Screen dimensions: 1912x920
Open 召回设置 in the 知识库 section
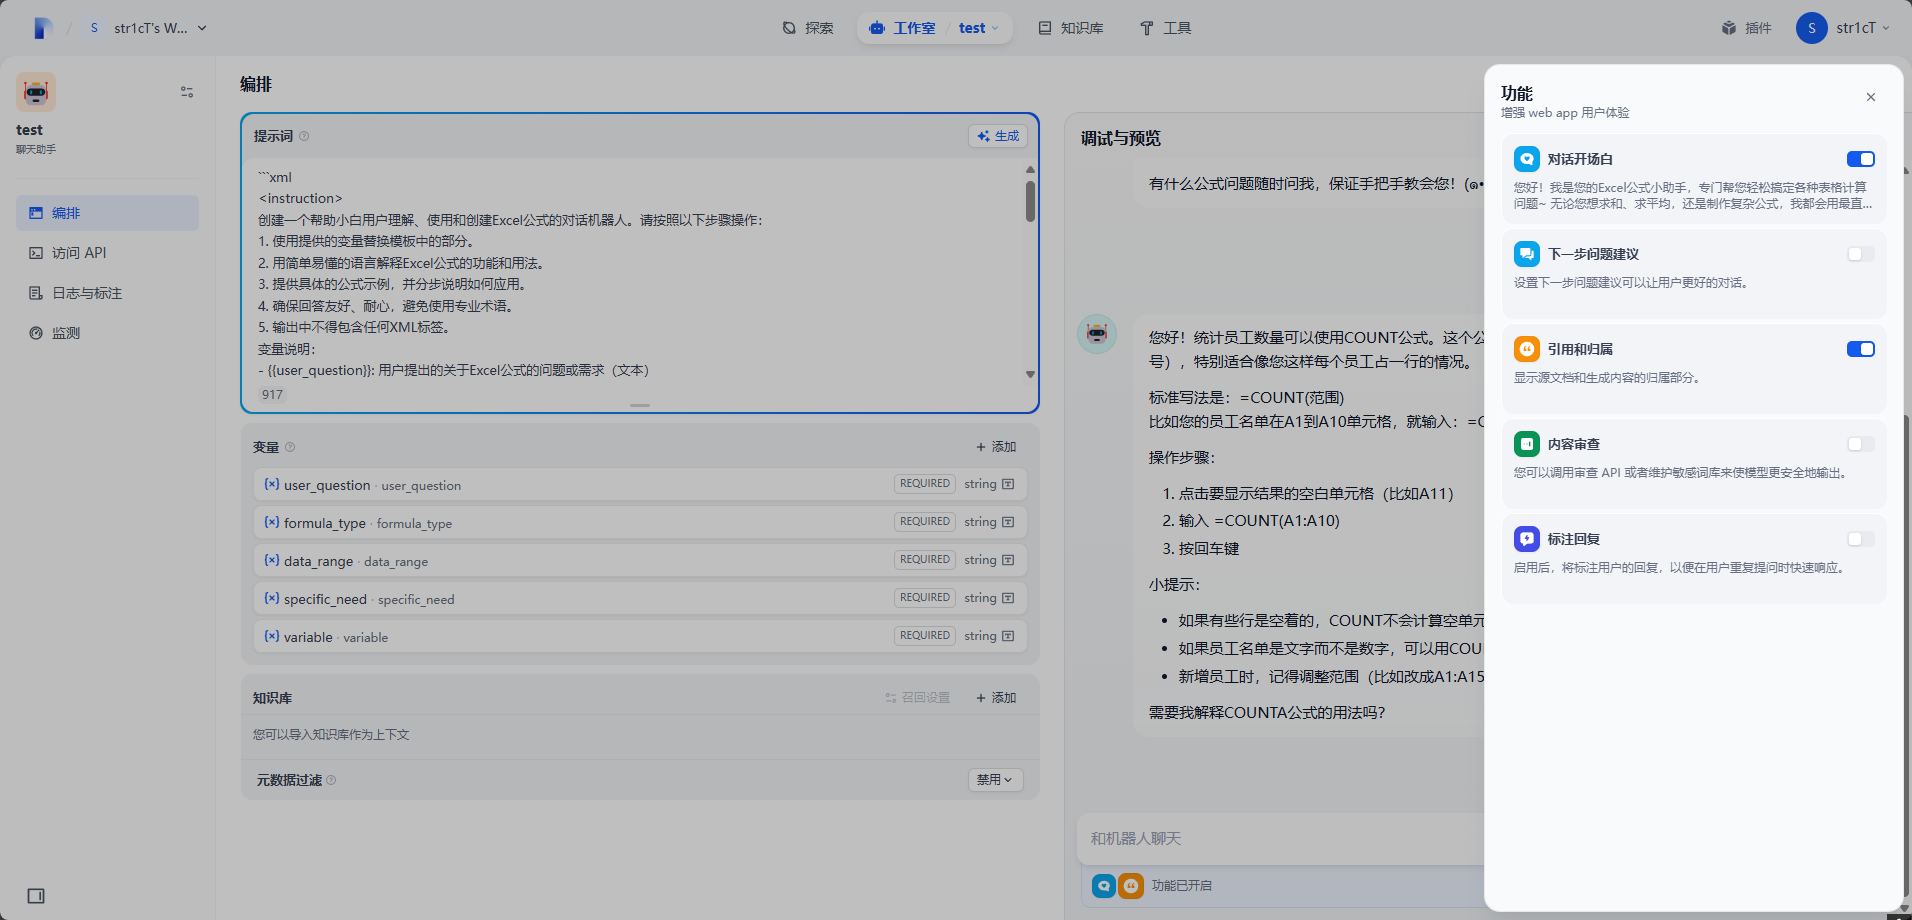pyautogui.click(x=917, y=698)
